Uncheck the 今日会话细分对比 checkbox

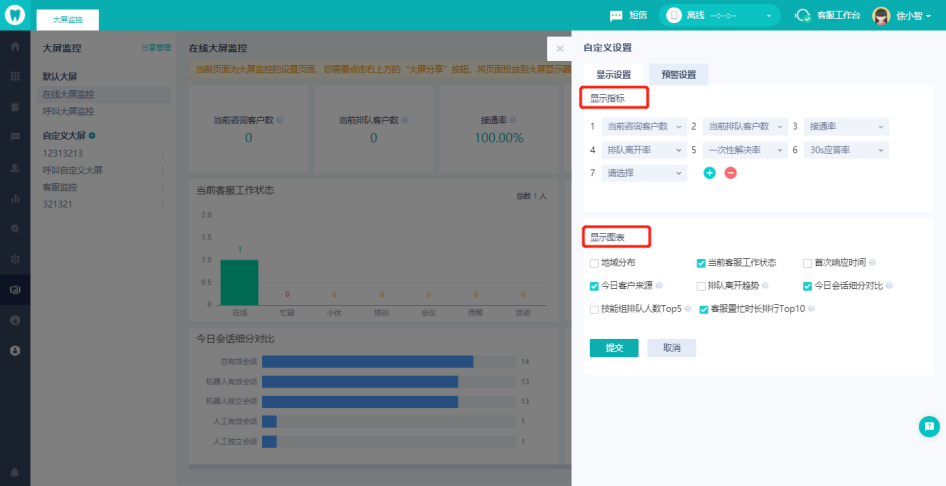[807, 286]
